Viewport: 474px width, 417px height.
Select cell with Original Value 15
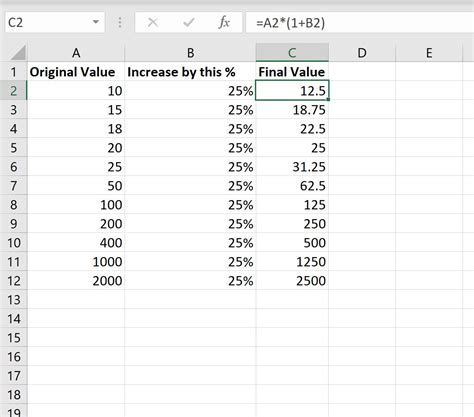point(76,110)
